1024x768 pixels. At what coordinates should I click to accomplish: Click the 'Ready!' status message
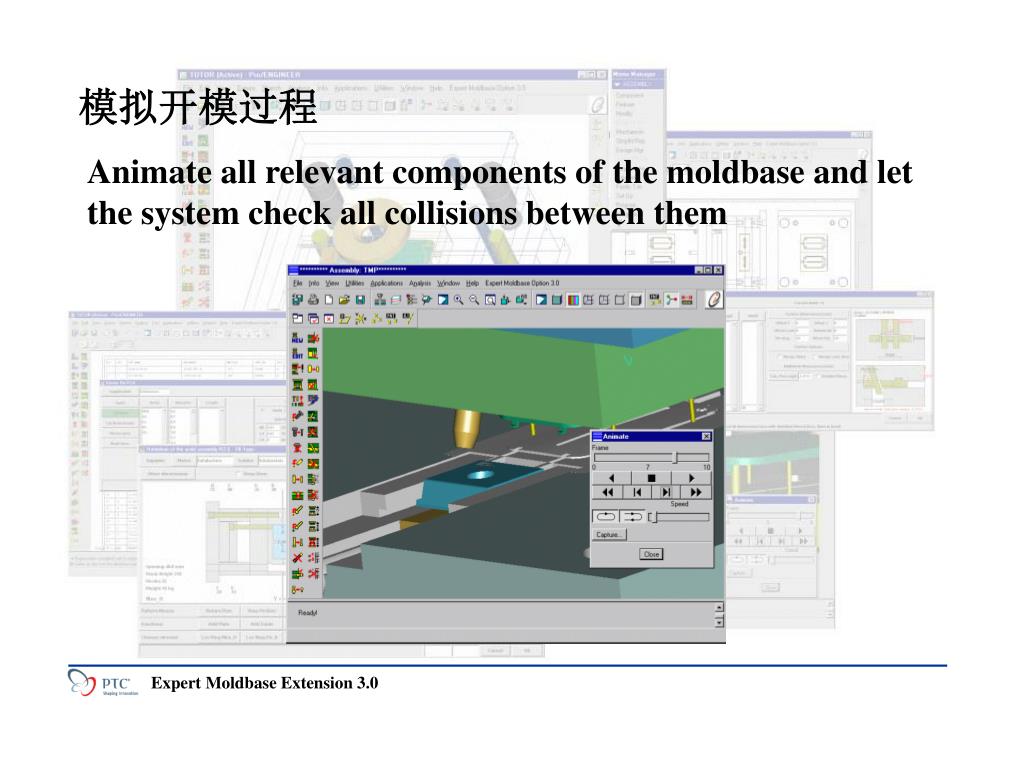pos(308,613)
